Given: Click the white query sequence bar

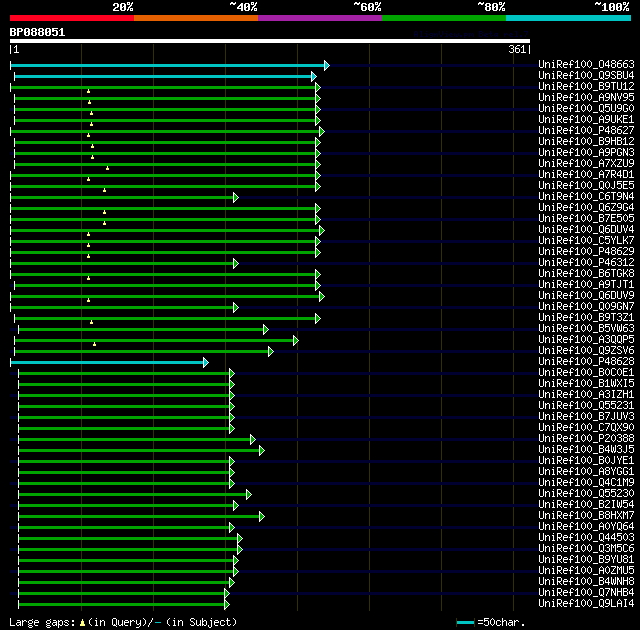Looking at the screenshot, I should (x=270, y=41).
